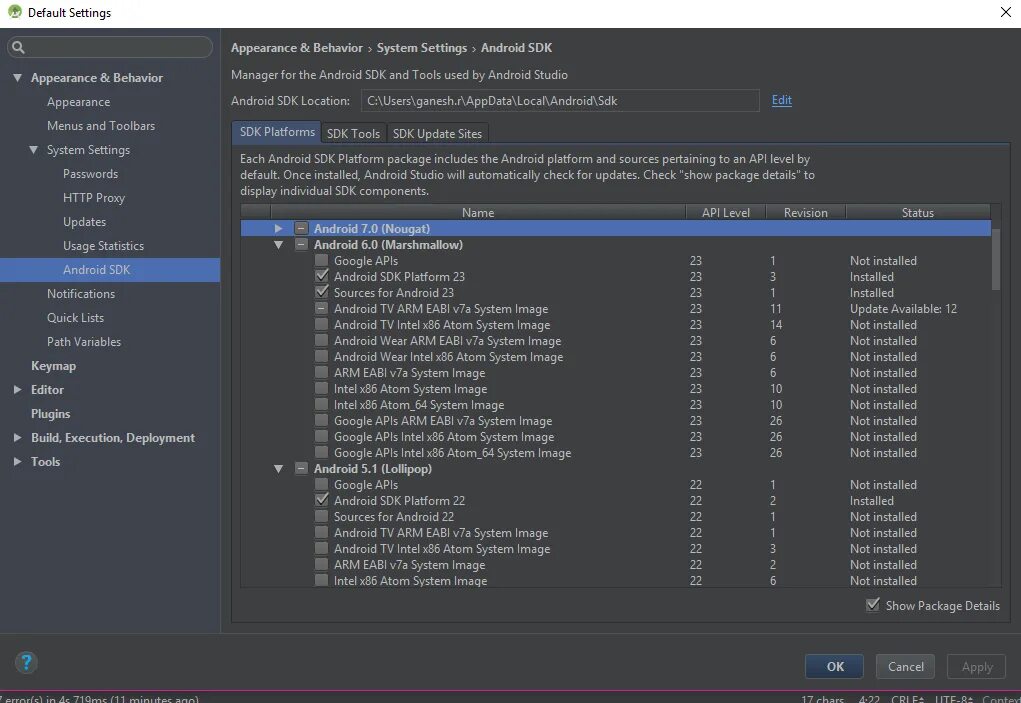Switch to SDK Platforms tab

click(277, 132)
